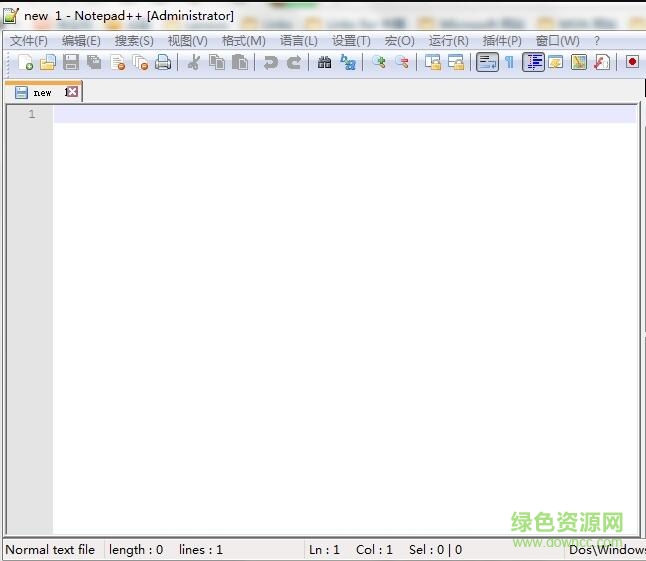Open the 文件(F) menu
This screenshot has height=561, width=646.
pos(28,40)
